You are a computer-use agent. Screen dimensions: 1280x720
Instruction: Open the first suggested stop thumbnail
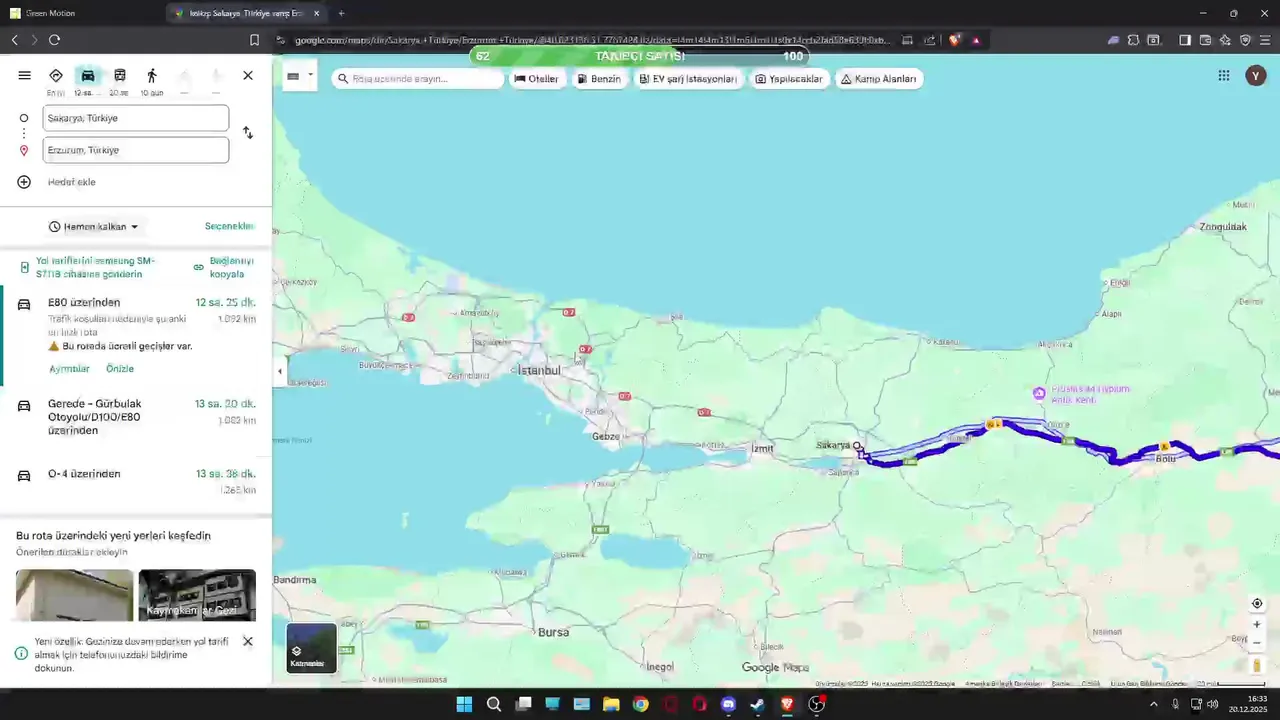coord(74,595)
